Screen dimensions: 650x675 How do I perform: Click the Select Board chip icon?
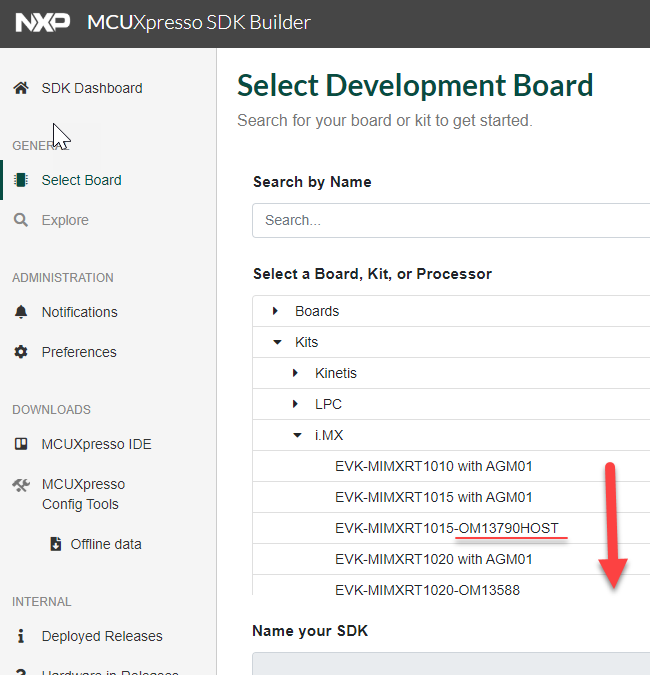pos(21,180)
